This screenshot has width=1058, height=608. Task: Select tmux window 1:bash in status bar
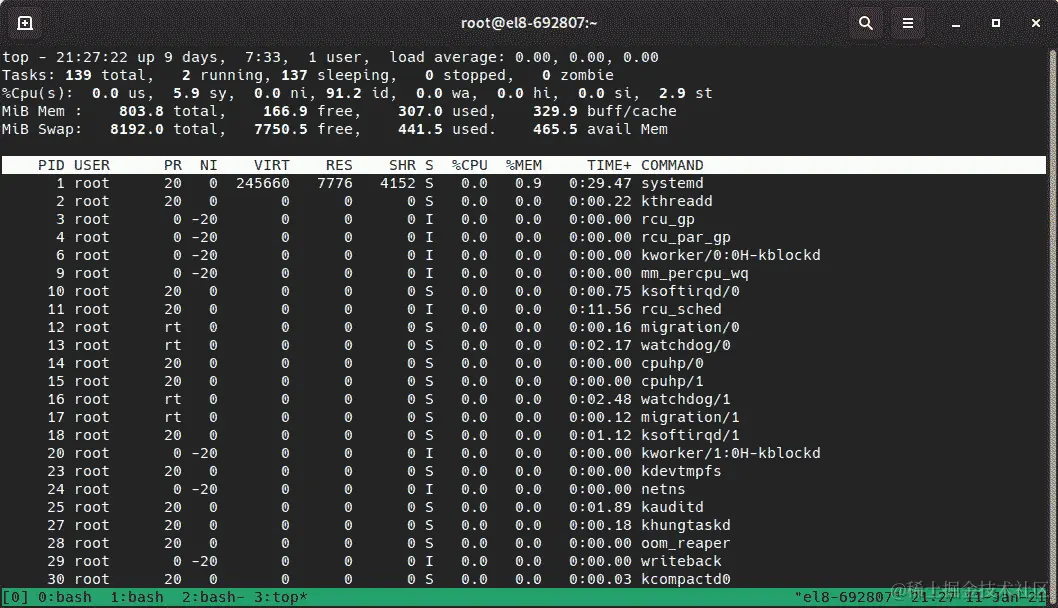tap(137, 597)
